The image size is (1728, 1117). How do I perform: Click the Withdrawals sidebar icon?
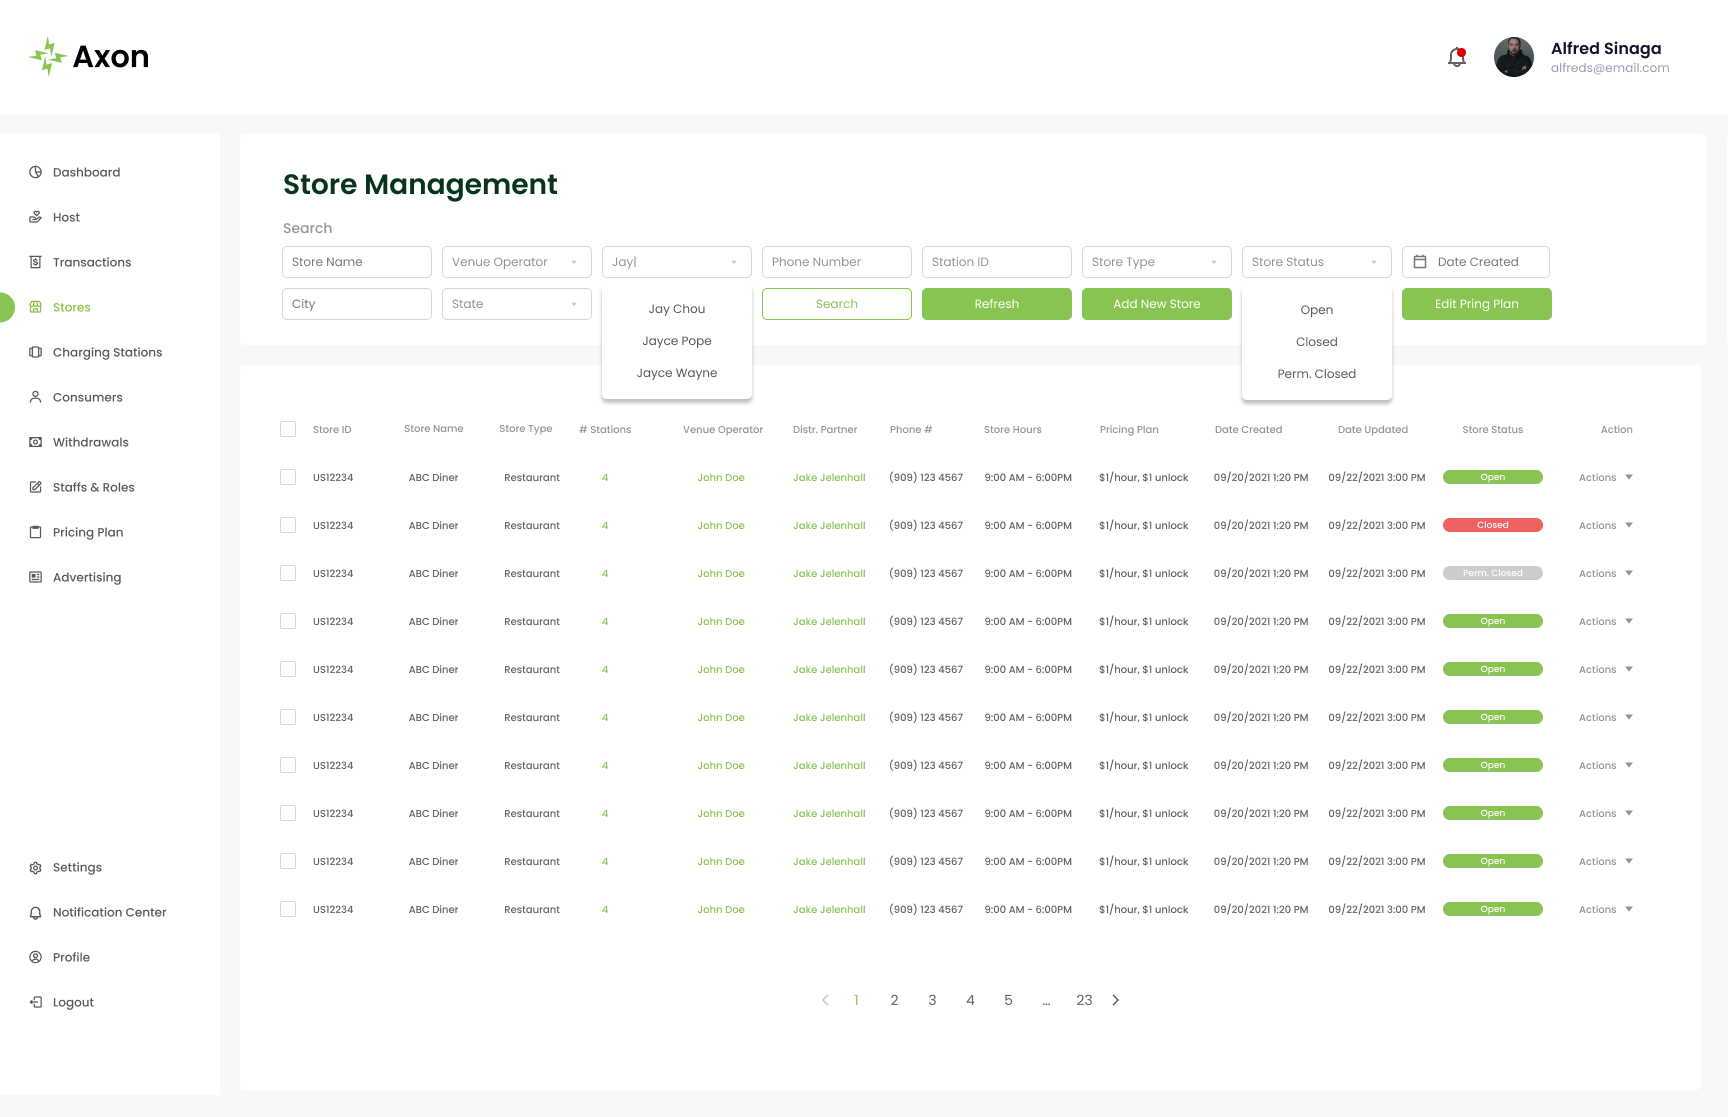point(35,442)
